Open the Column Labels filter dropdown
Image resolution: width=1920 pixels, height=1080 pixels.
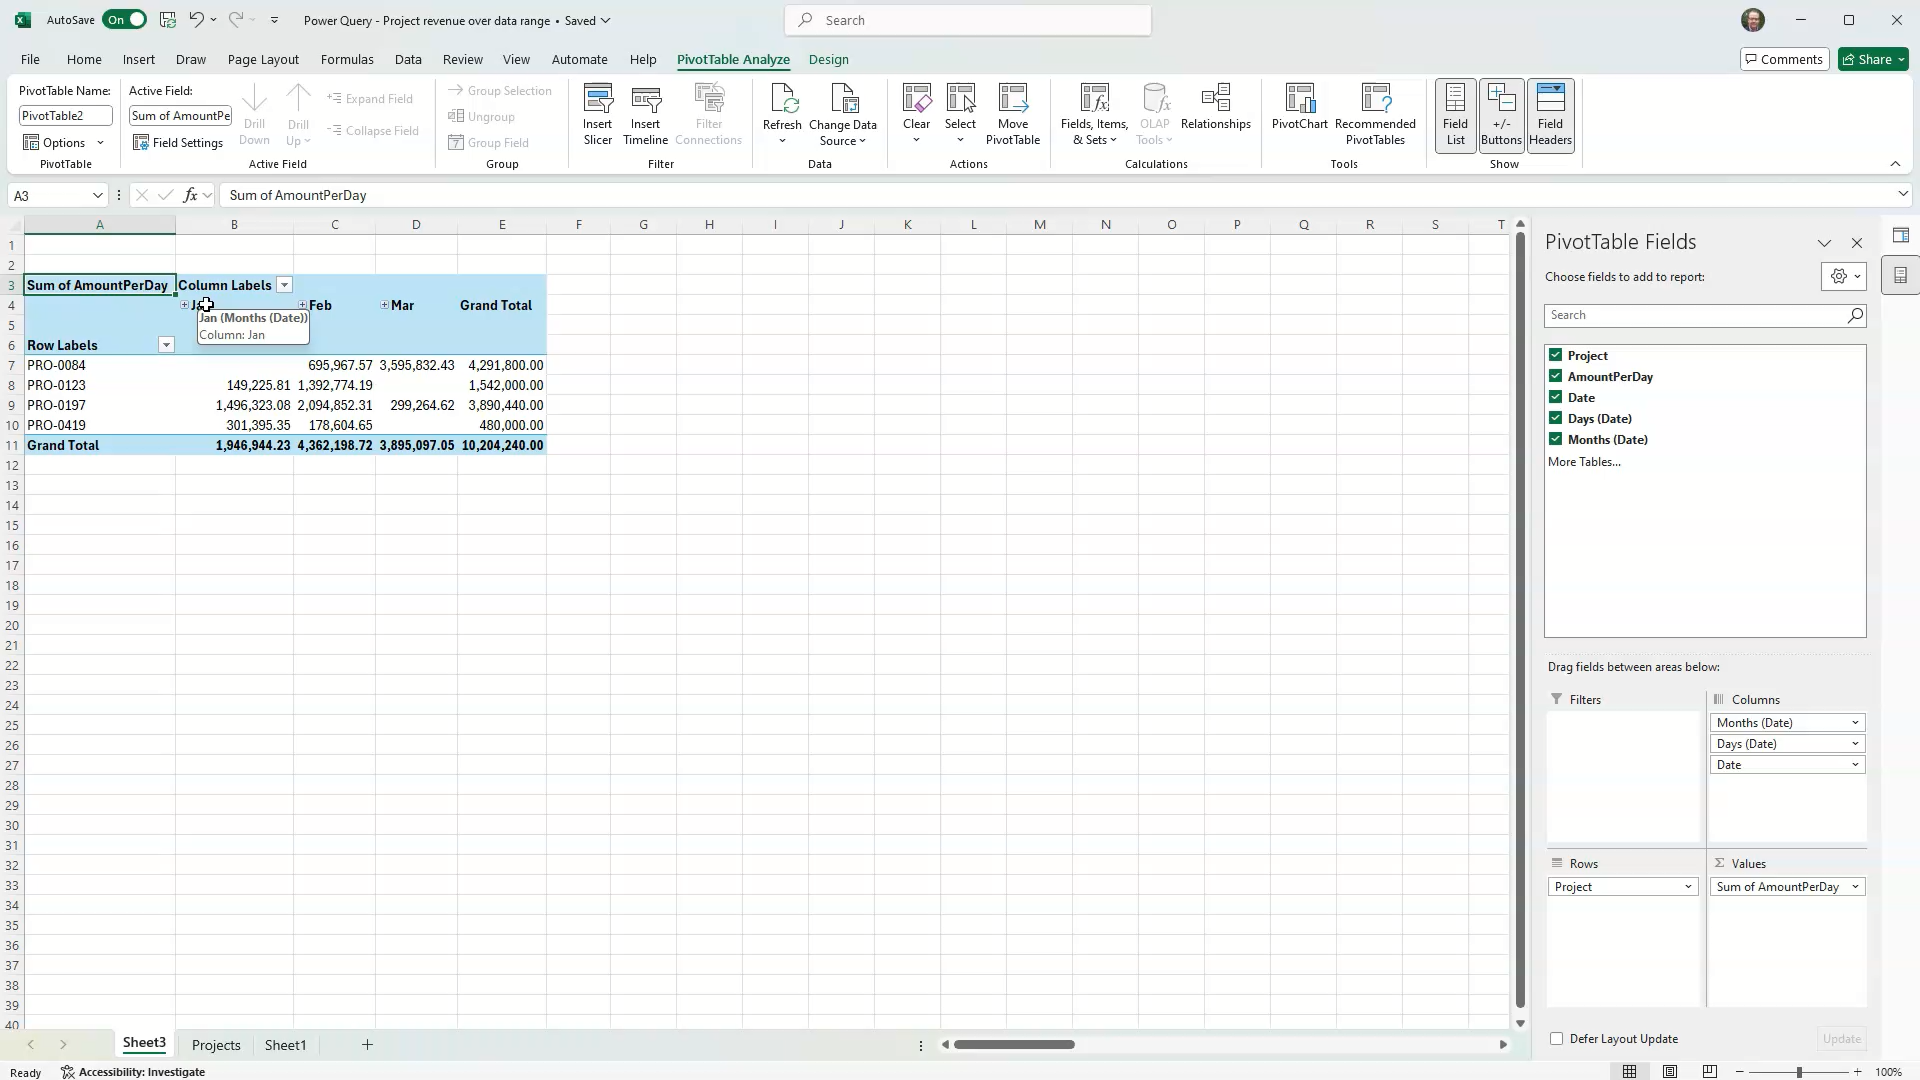[284, 284]
